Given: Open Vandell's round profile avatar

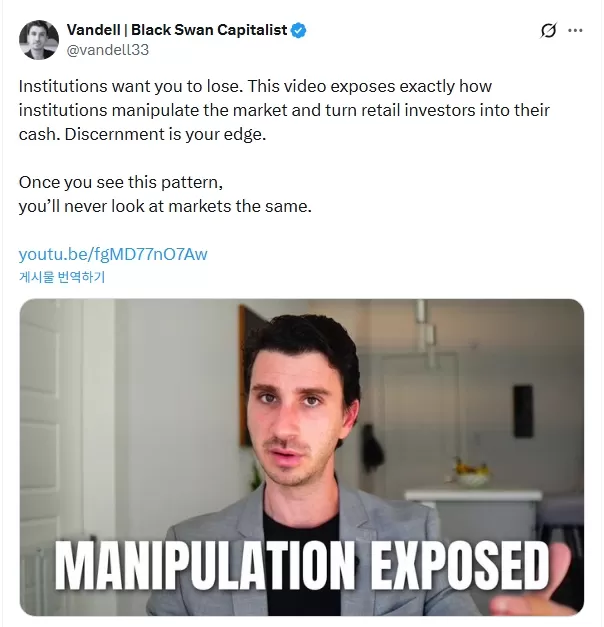Looking at the screenshot, I should coord(39,40).
